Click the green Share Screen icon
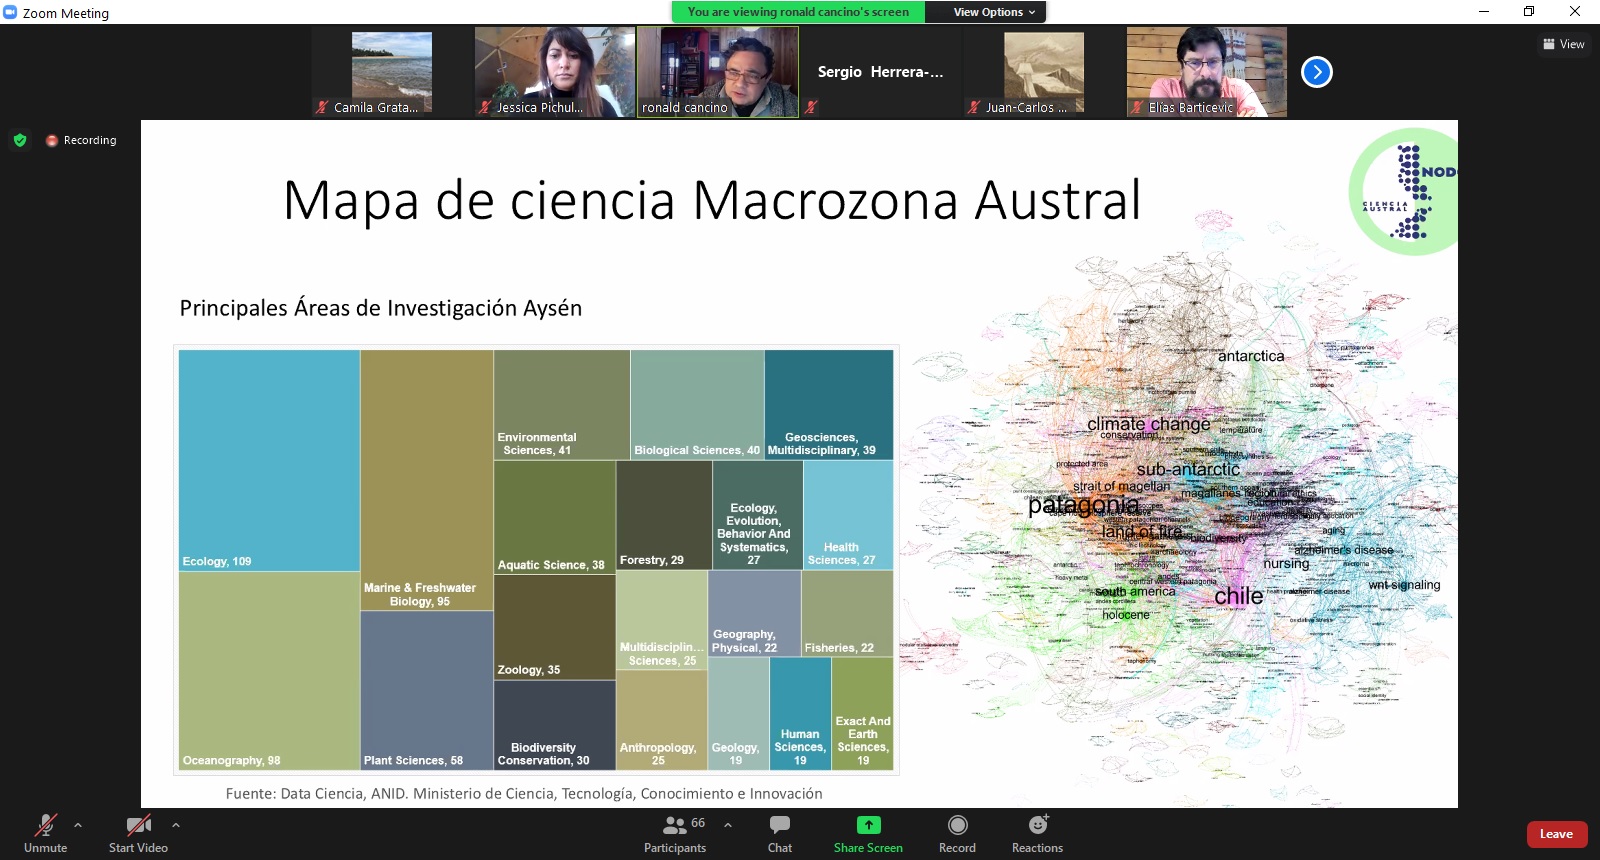 click(868, 826)
